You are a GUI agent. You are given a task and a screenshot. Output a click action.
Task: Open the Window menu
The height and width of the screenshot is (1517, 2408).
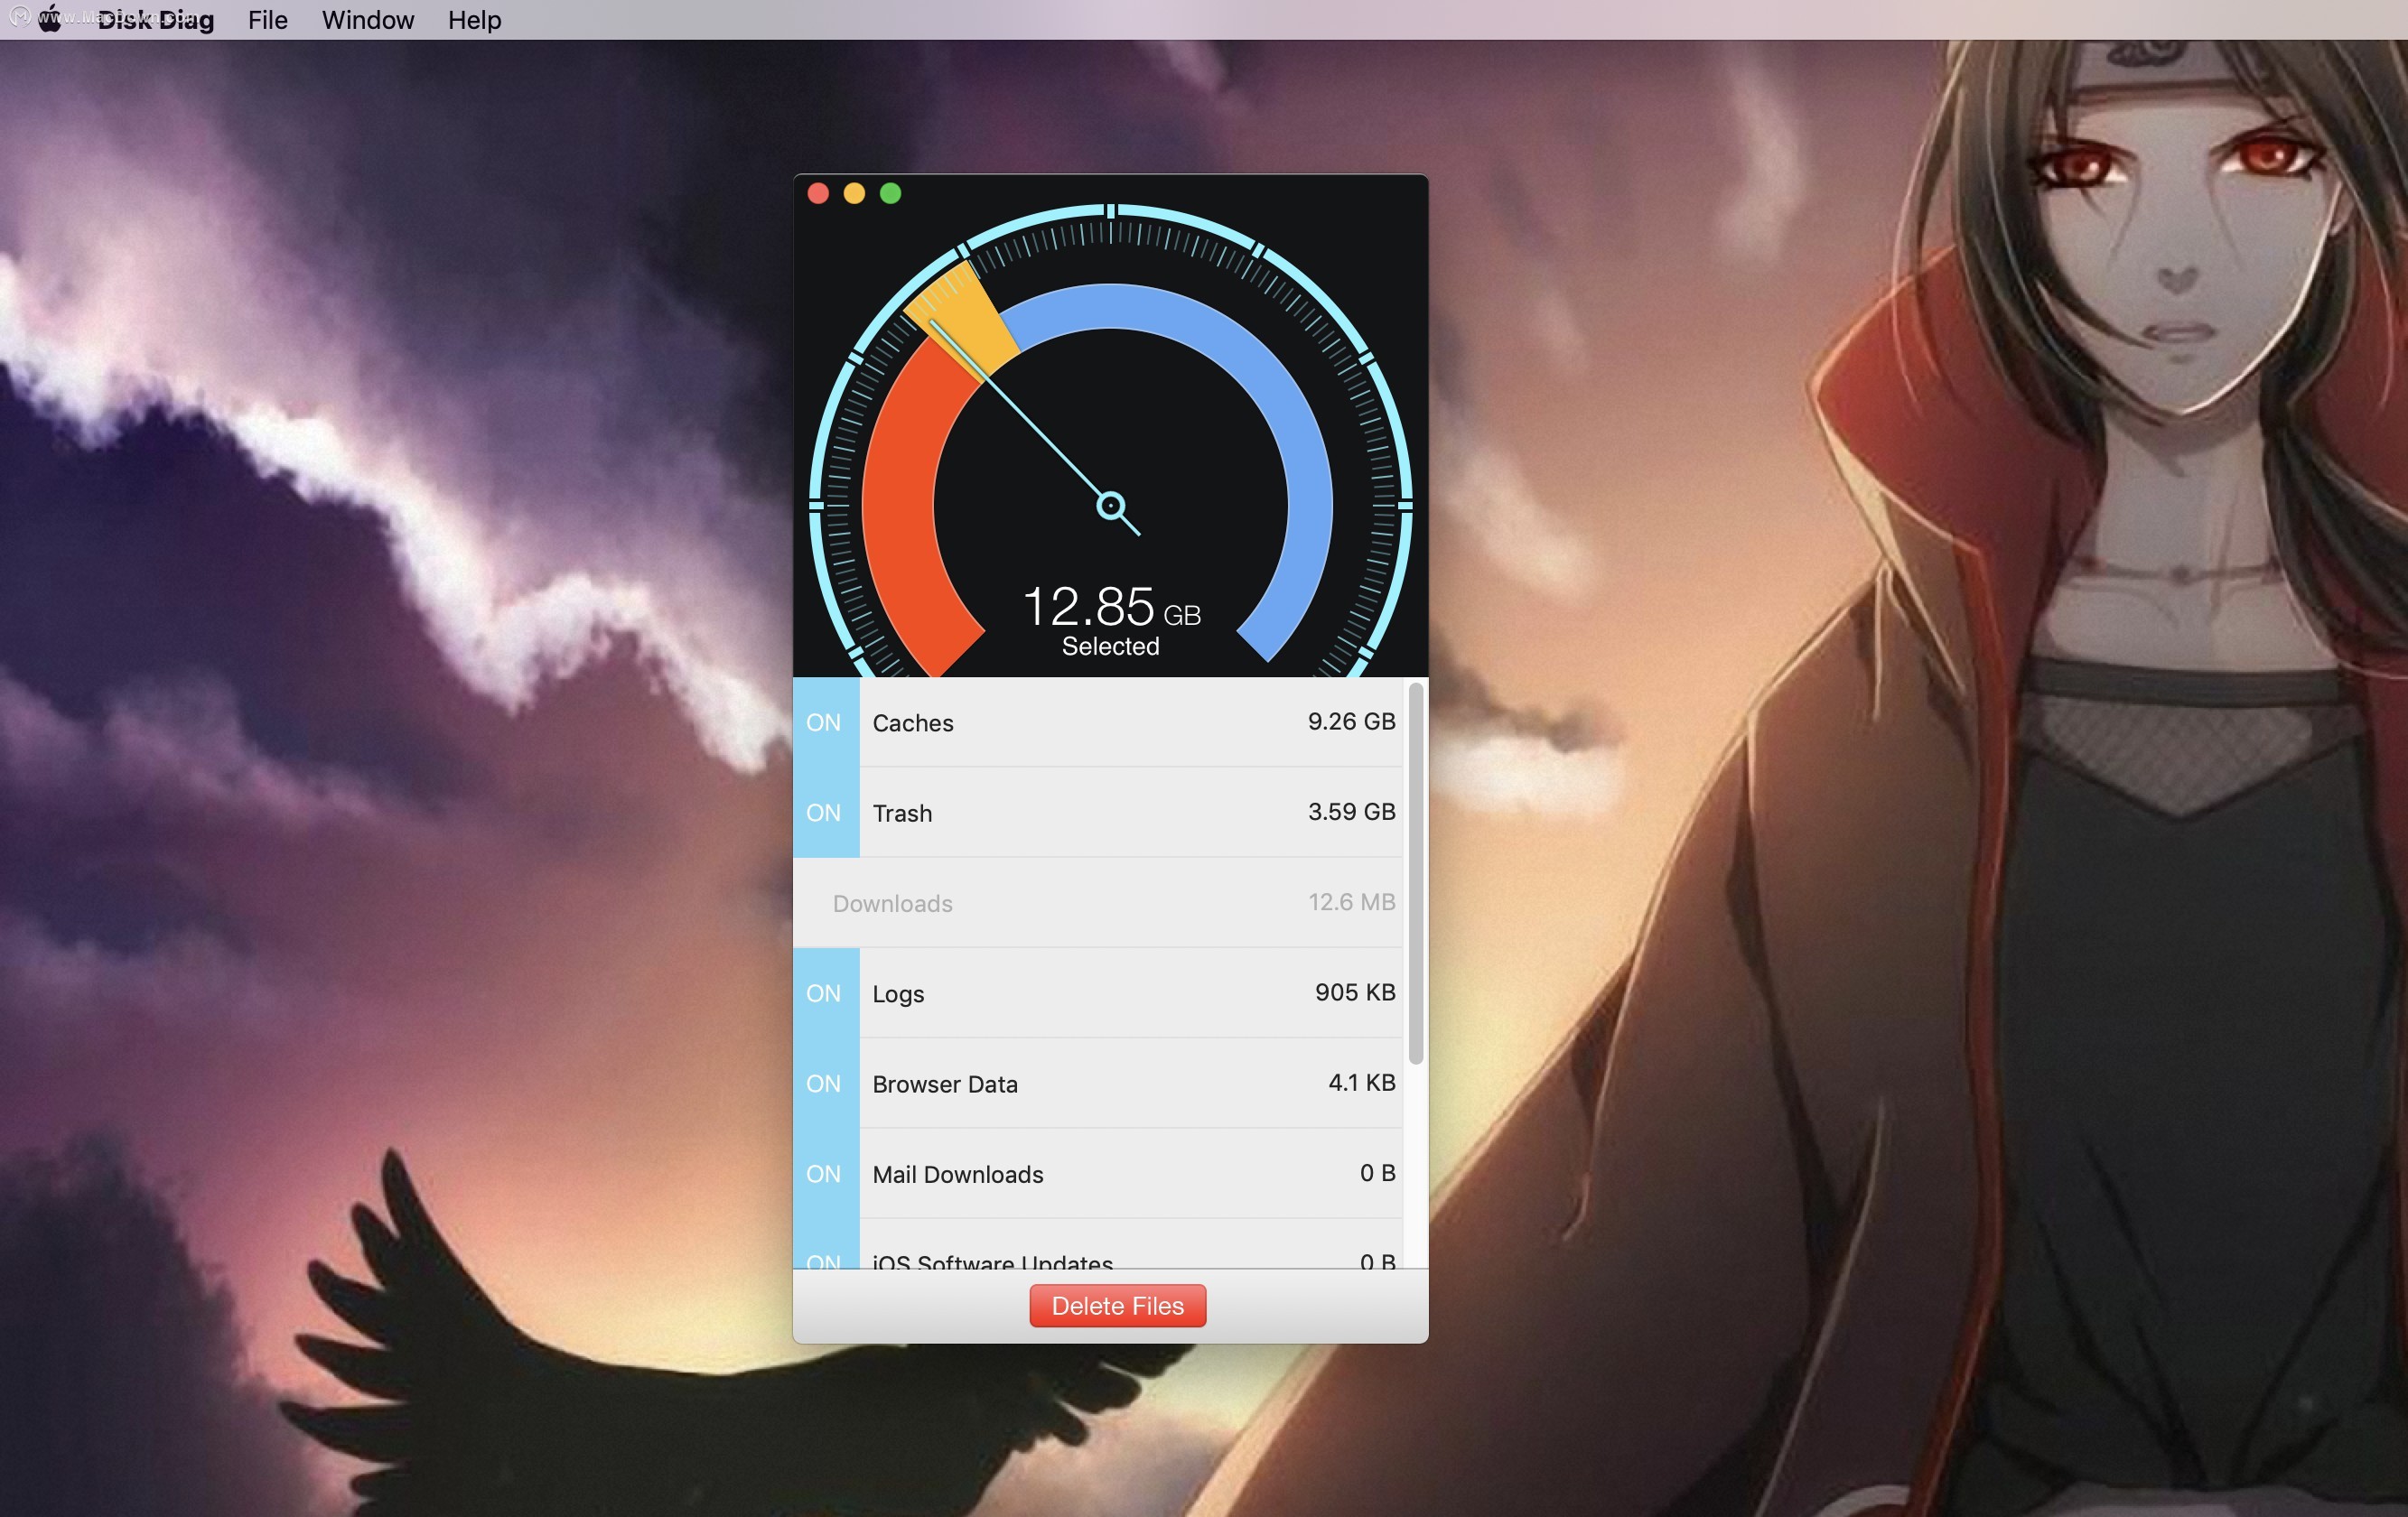[x=368, y=20]
